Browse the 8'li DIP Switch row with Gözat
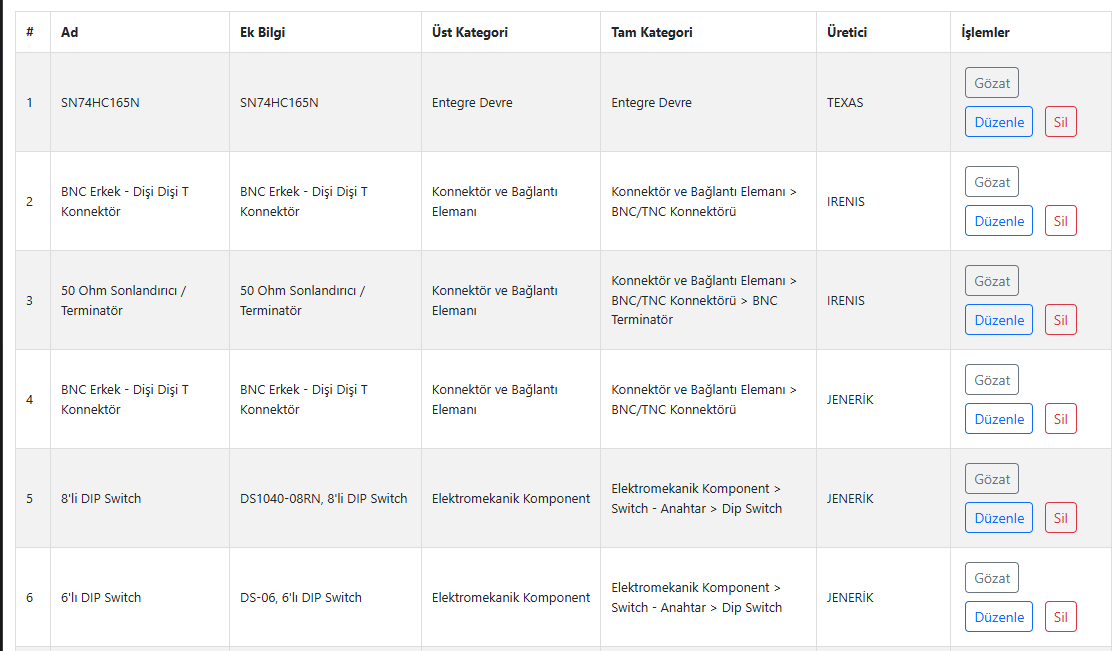 (x=991, y=479)
